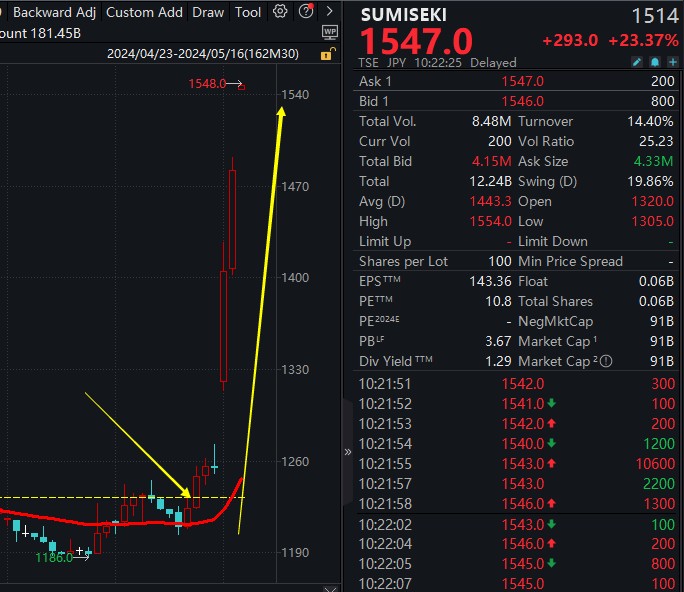Image resolution: width=684 pixels, height=592 pixels.
Task: Click the WP monitor icon
Action: pyautogui.click(x=330, y=32)
